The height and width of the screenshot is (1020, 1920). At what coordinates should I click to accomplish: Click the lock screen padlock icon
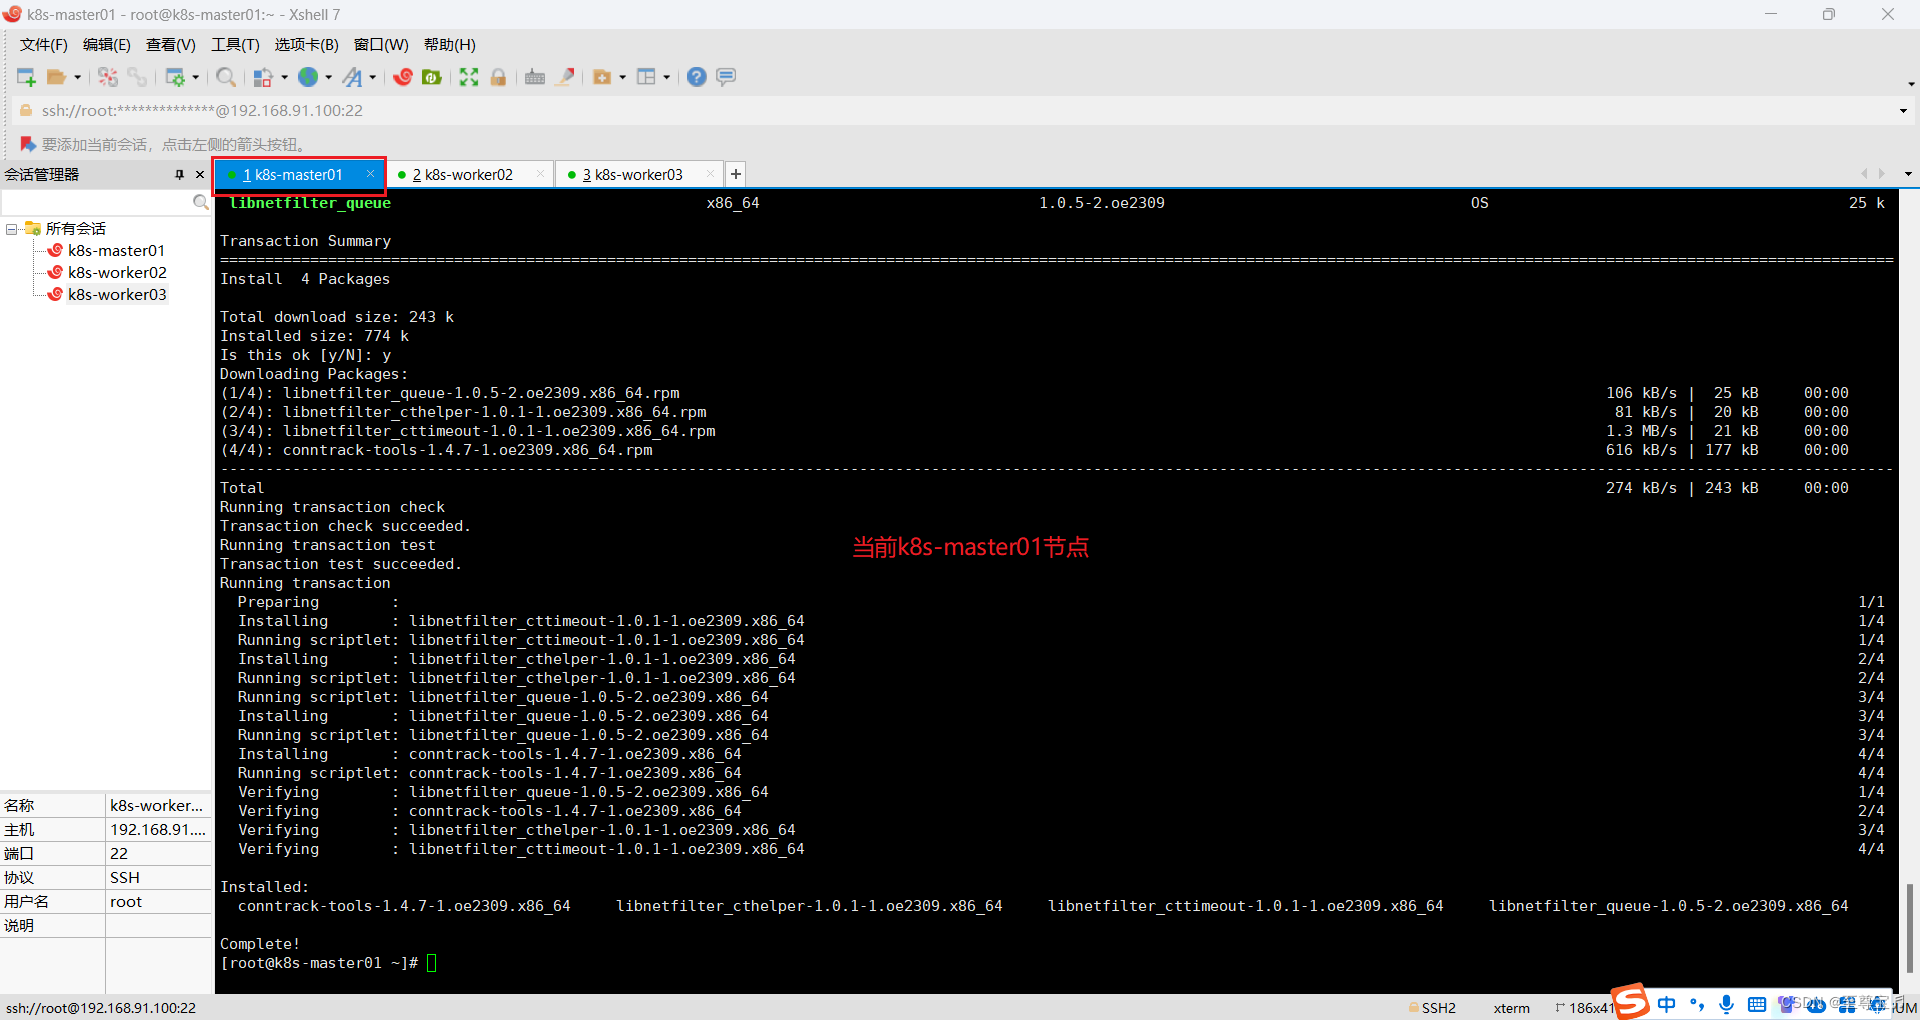coord(498,77)
